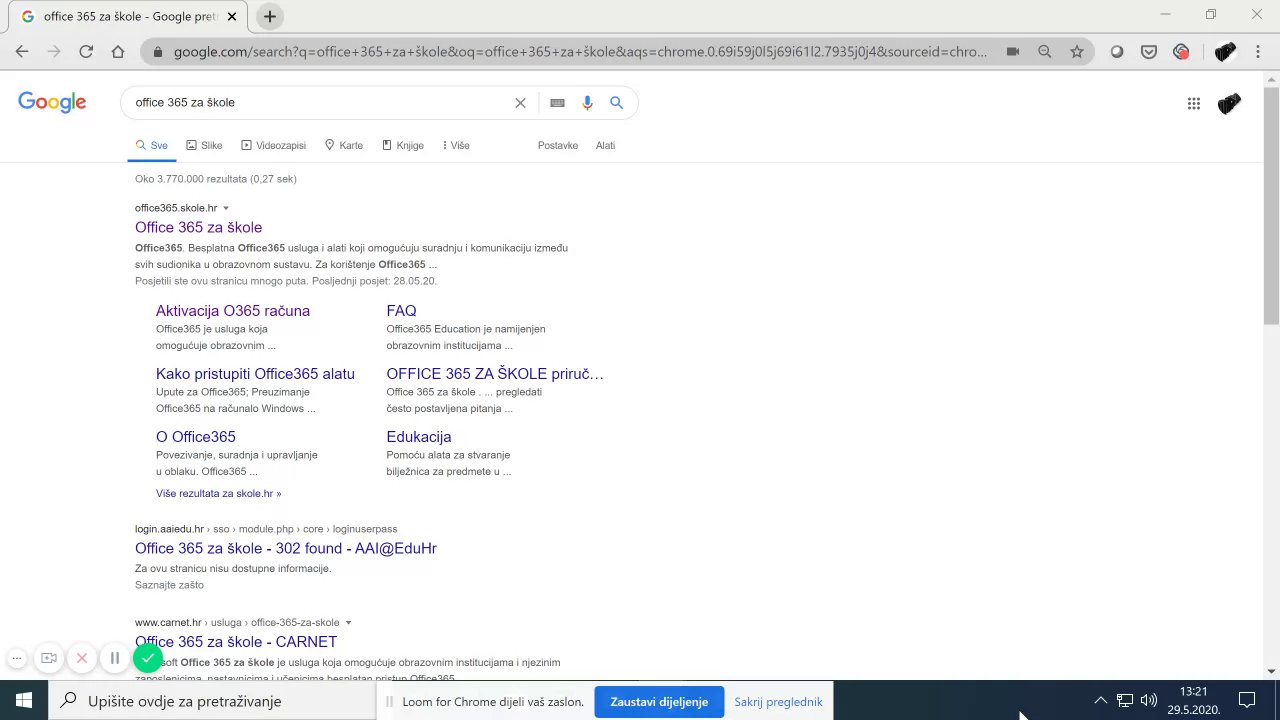Open the Aktivacija O365 računa sitelink
Screen dimensions: 1280x720
click(233, 311)
